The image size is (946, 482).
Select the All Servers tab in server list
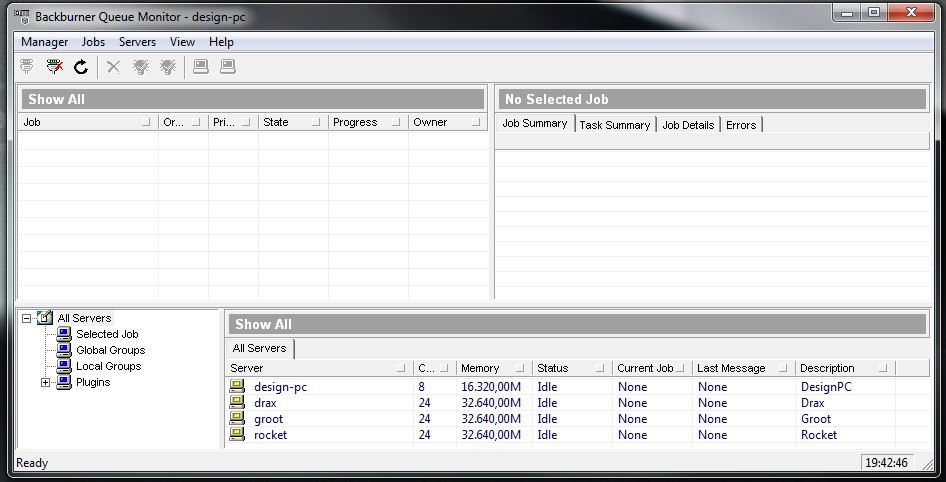click(259, 348)
